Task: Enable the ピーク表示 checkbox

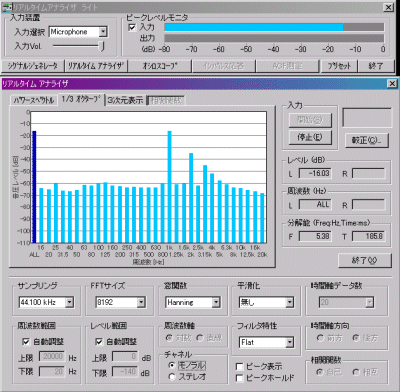Action: [239, 367]
